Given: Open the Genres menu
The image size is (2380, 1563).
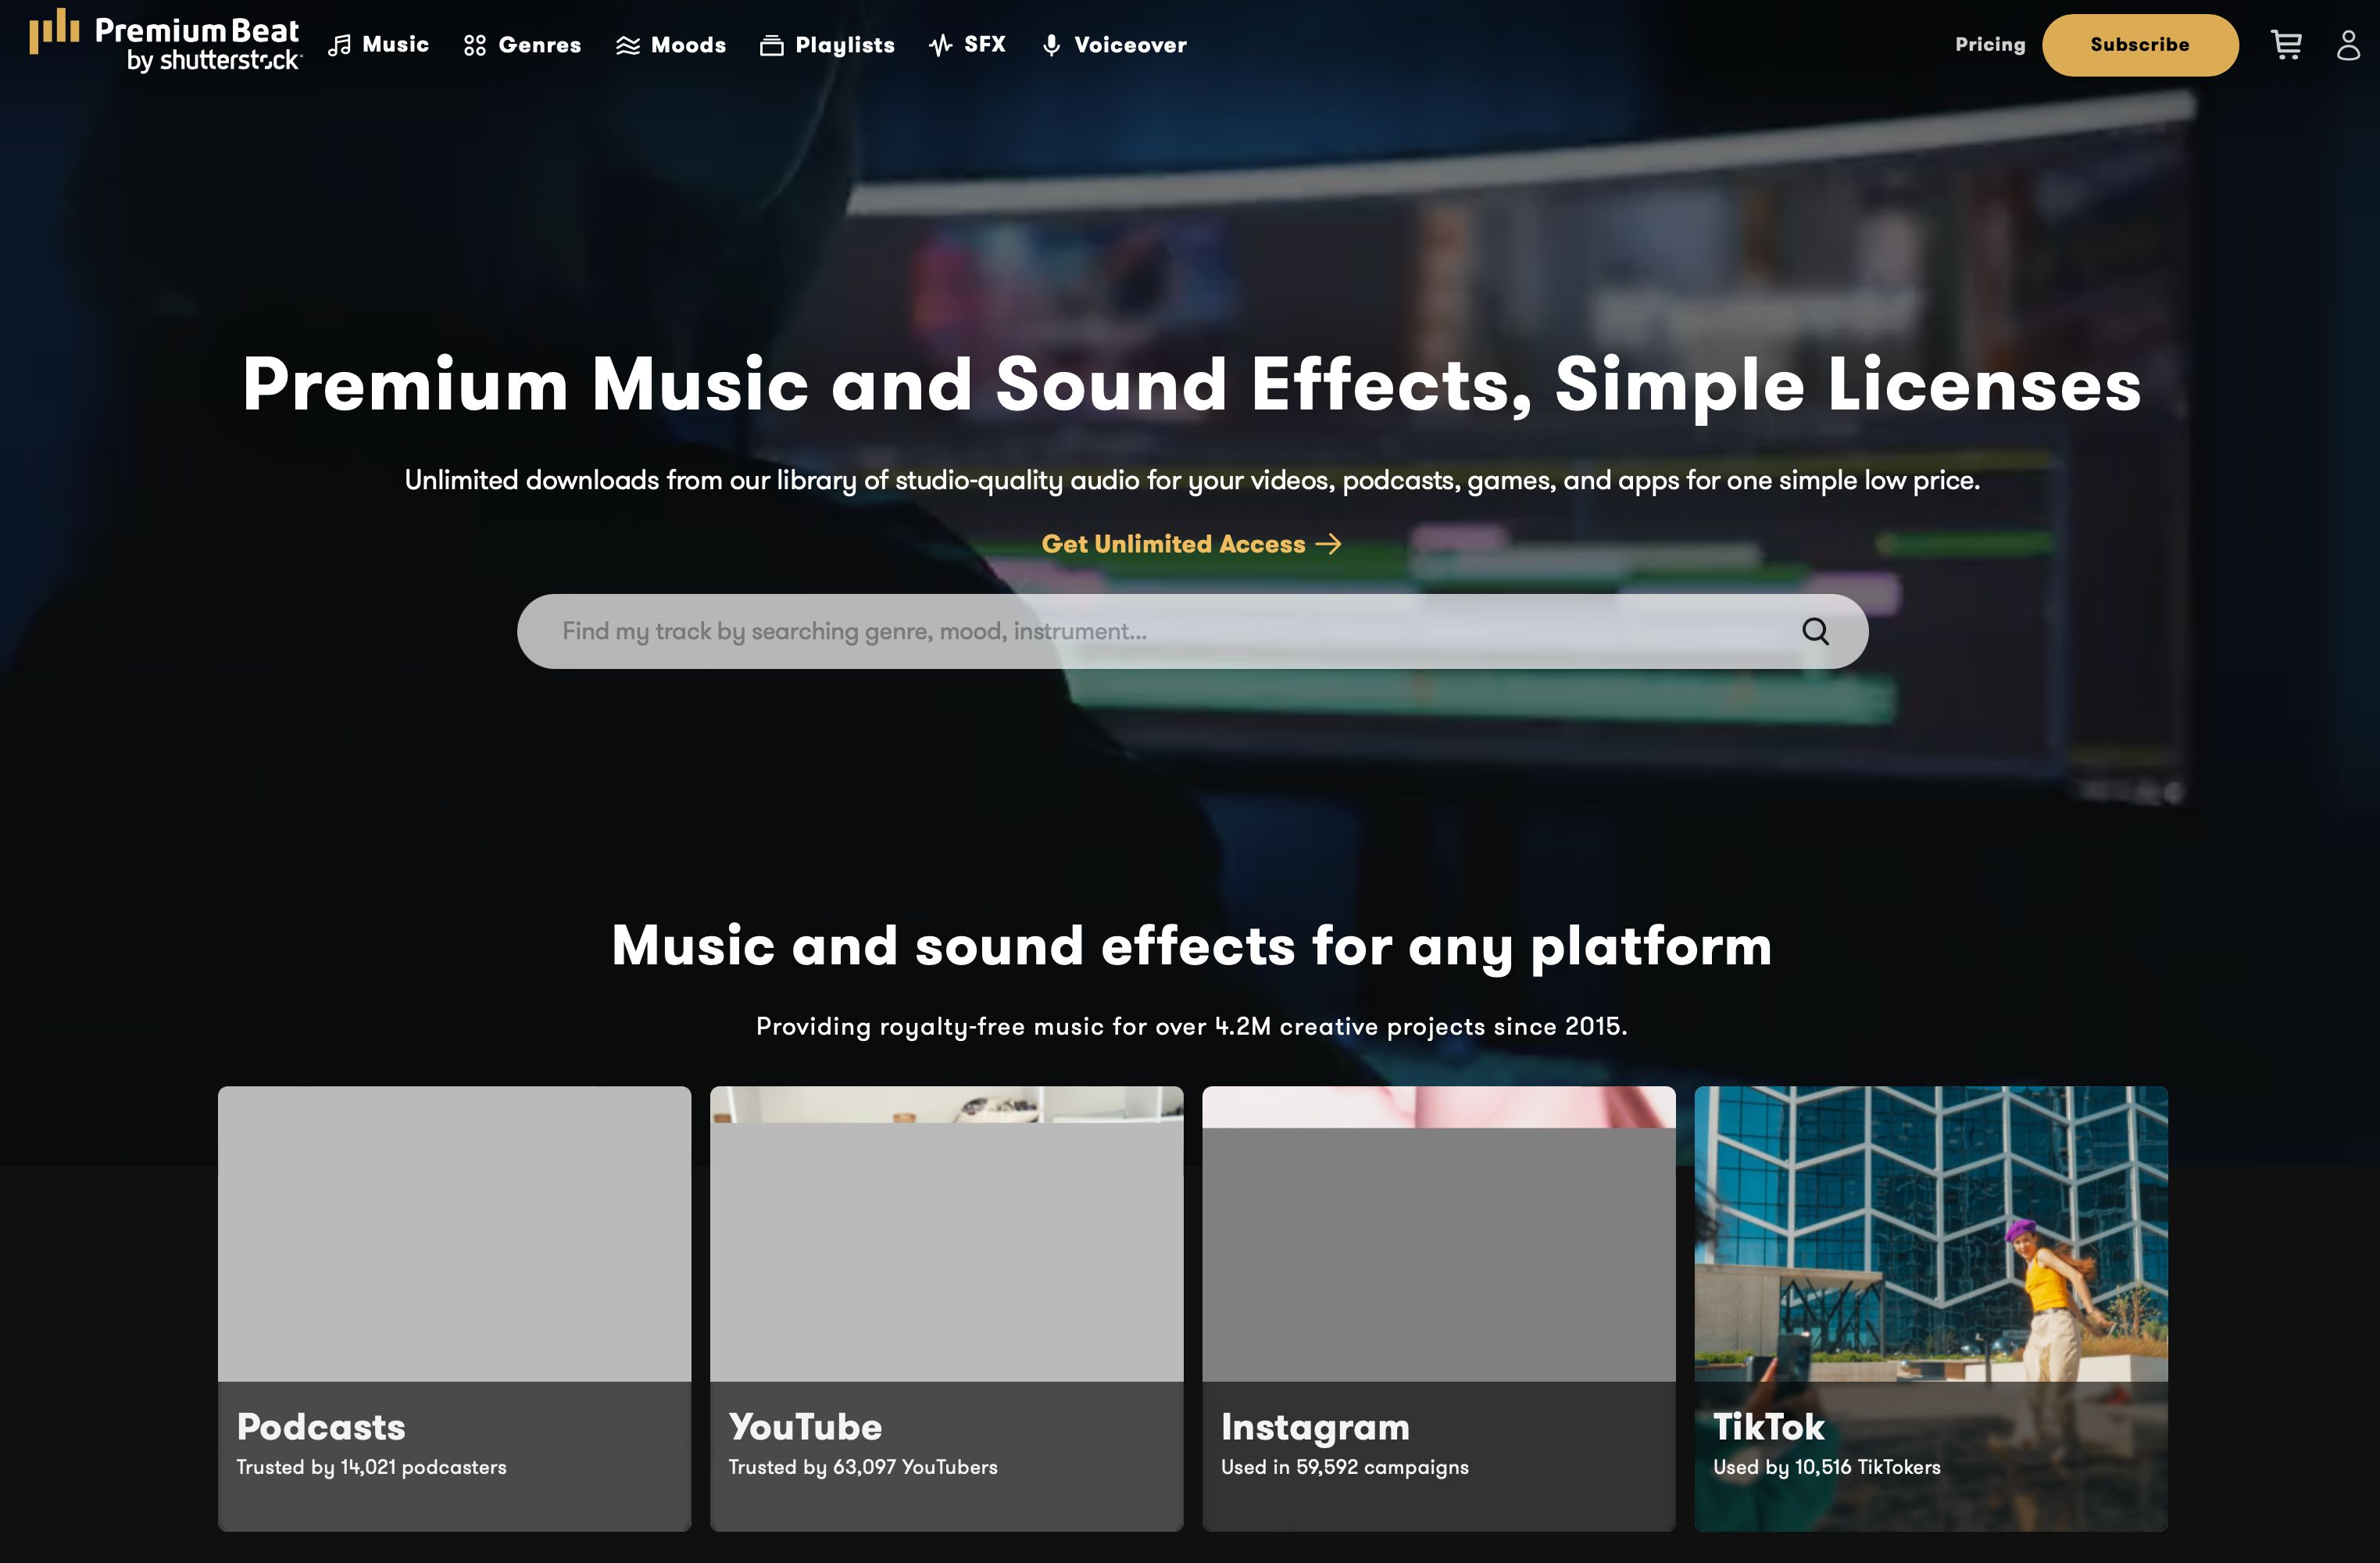Looking at the screenshot, I should click(x=539, y=45).
